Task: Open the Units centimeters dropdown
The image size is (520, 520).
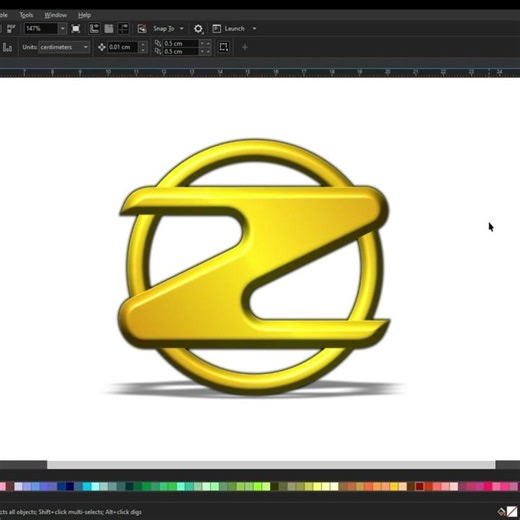Action: coord(64,47)
